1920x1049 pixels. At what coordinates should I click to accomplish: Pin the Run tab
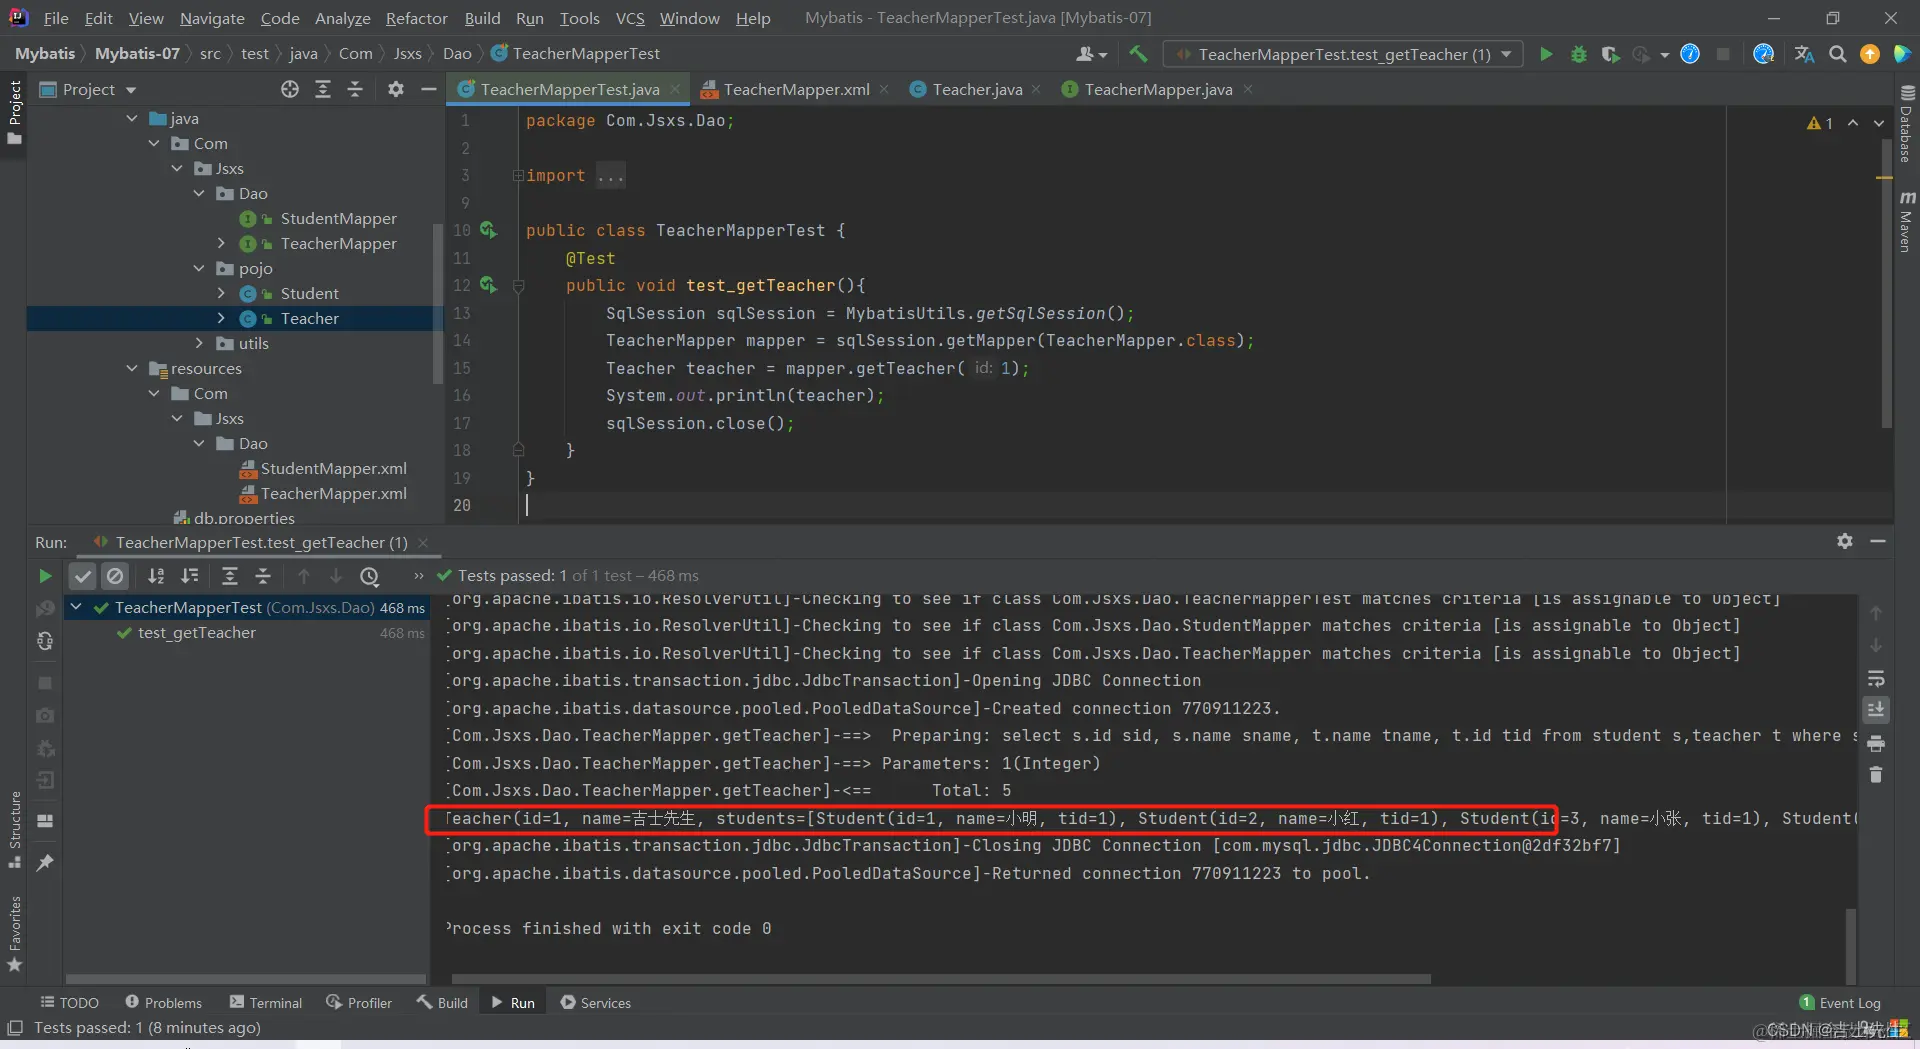click(x=45, y=862)
